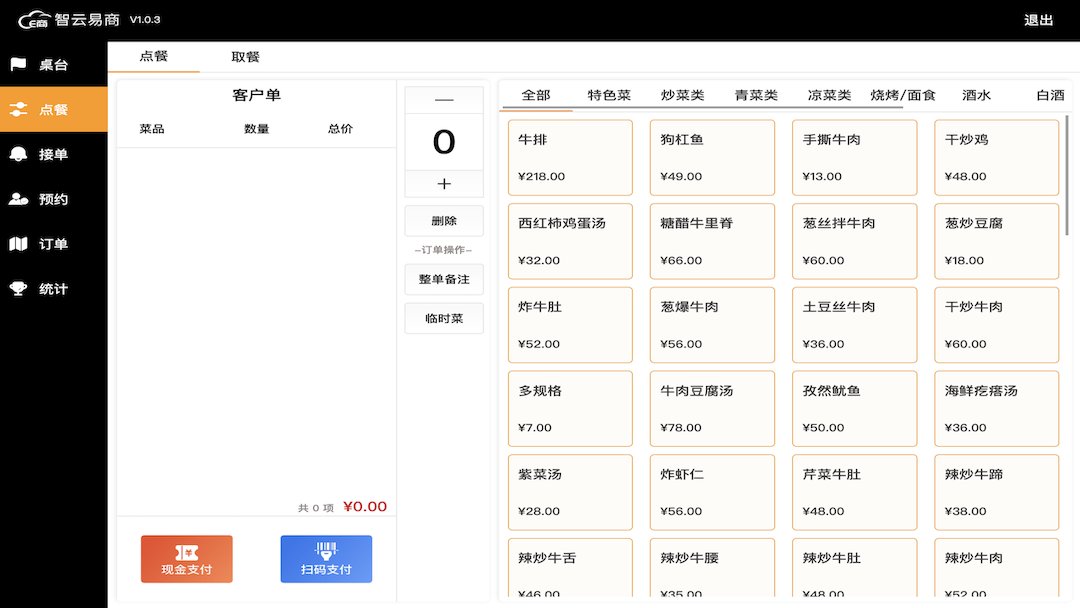The height and width of the screenshot is (608, 1080).
Task: Switch to the 取餐 tab
Action: click(245, 57)
